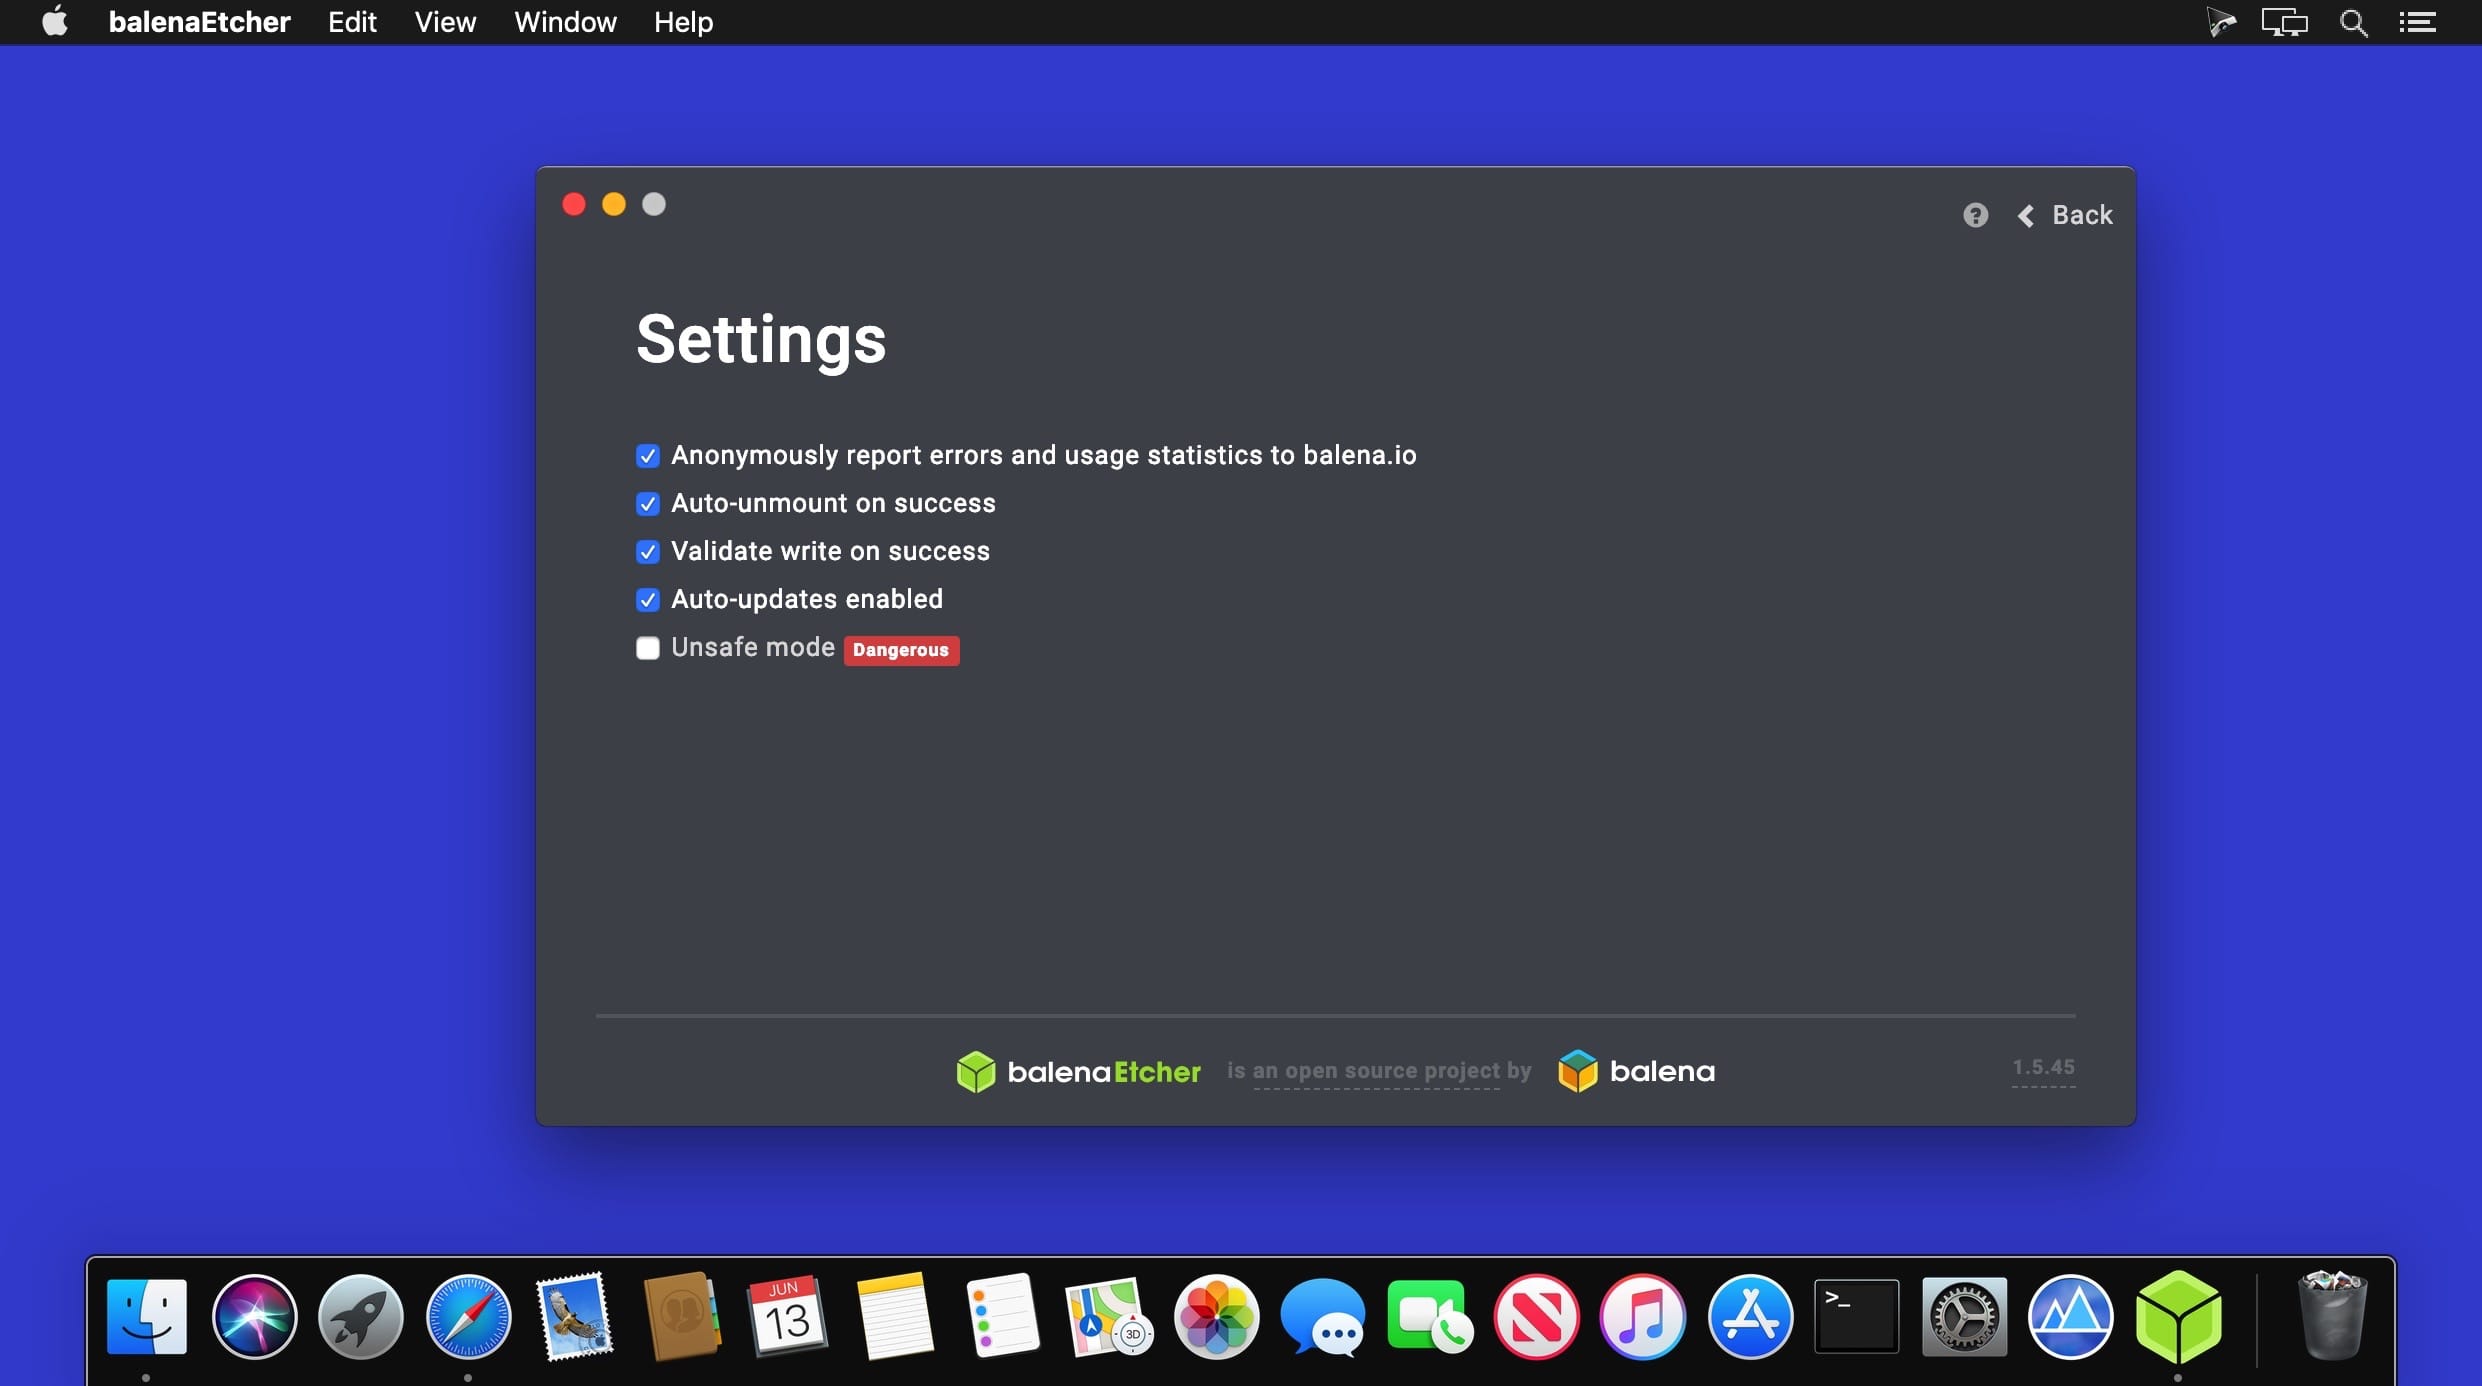
Task: Open balenaEtcher from the Dock
Action: coord(2178,1317)
